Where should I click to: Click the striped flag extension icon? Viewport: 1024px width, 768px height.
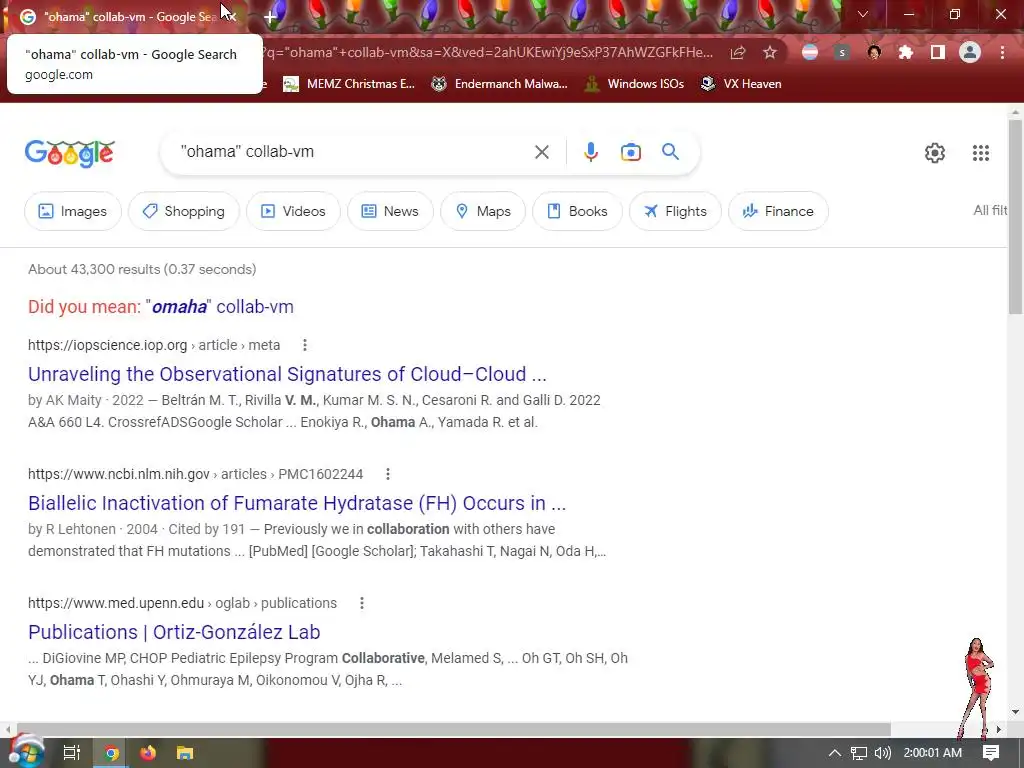[x=810, y=52]
